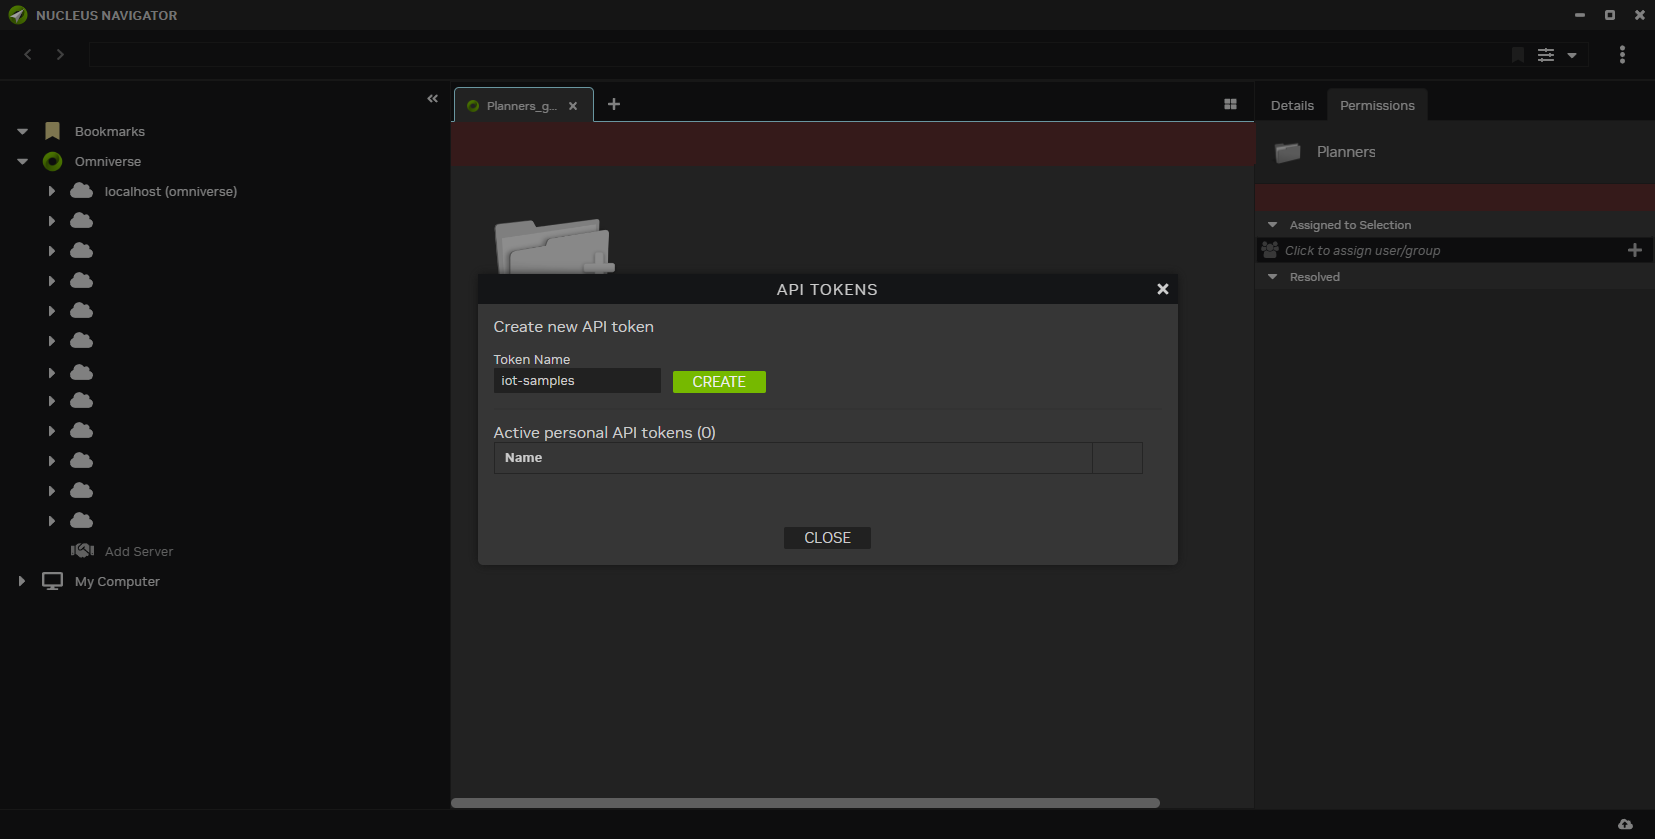This screenshot has height=839, width=1655.
Task: Switch to grid view layout
Action: tap(1230, 105)
